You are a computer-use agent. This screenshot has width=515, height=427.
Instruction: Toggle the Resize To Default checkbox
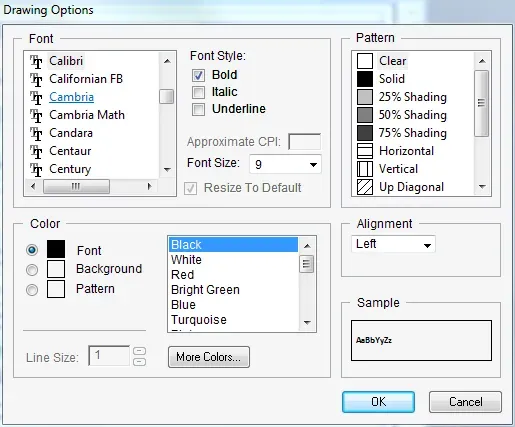coord(191,188)
